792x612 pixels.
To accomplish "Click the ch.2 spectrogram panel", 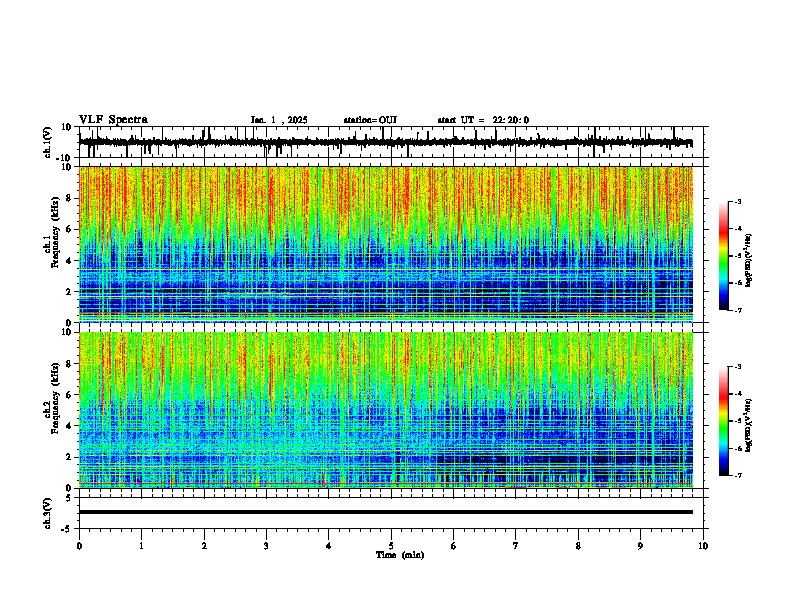I will (386, 410).
